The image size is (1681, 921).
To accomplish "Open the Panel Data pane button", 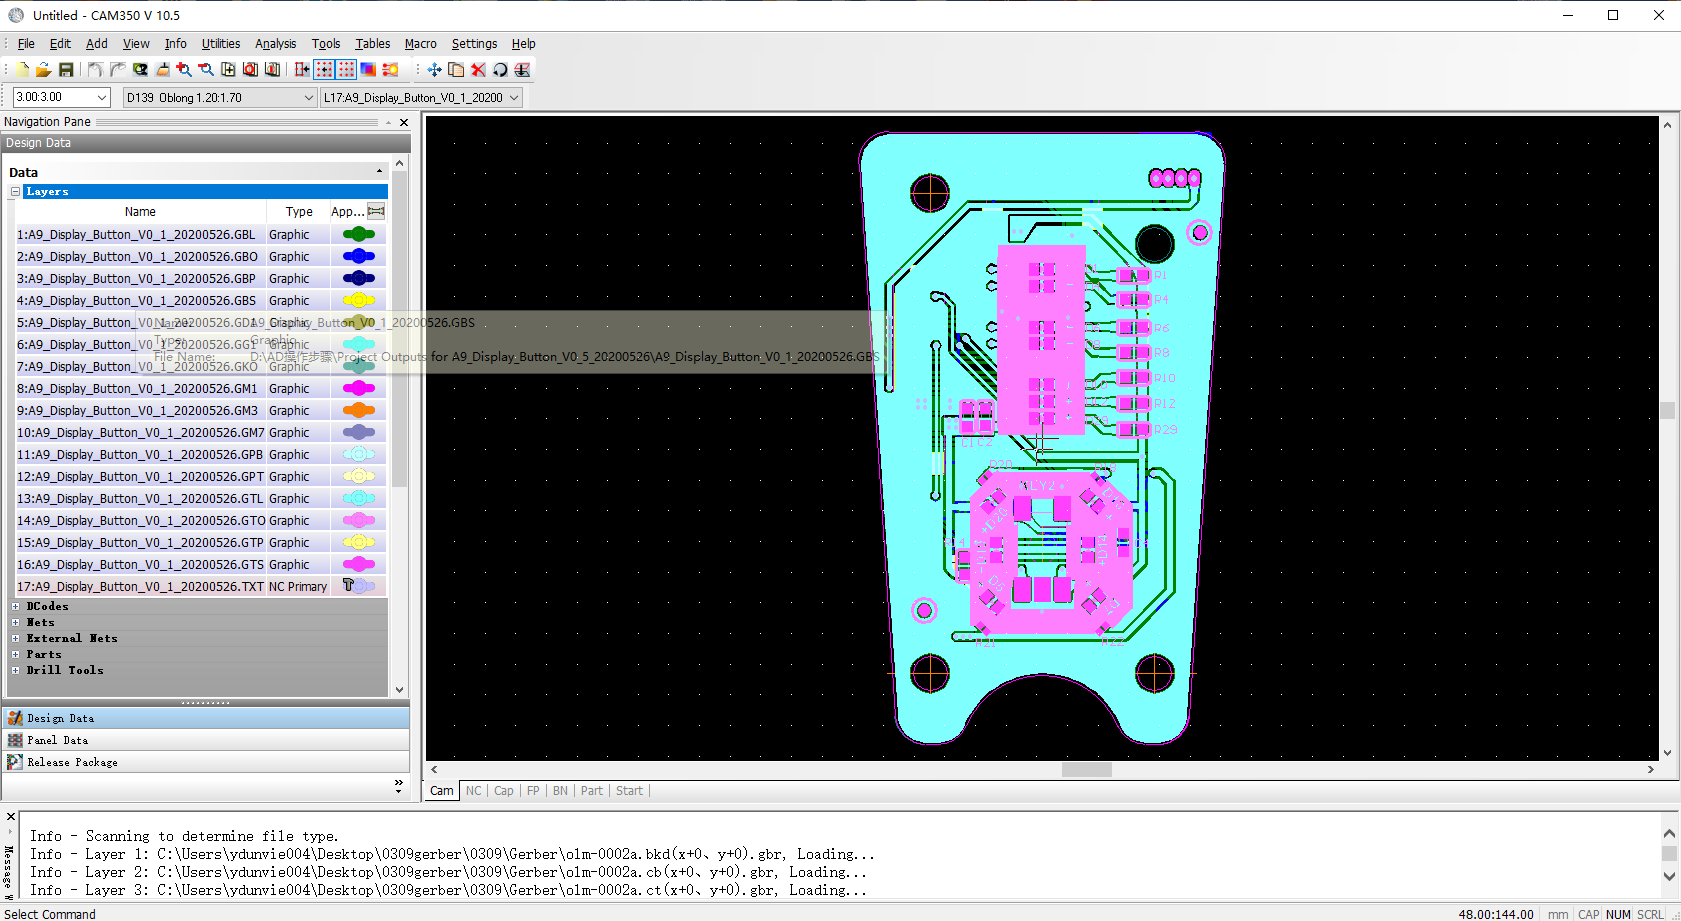I will point(205,740).
